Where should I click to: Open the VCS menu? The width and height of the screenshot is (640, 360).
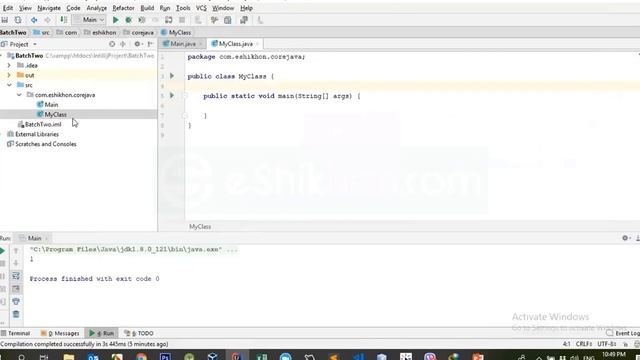click(x=201, y=8)
